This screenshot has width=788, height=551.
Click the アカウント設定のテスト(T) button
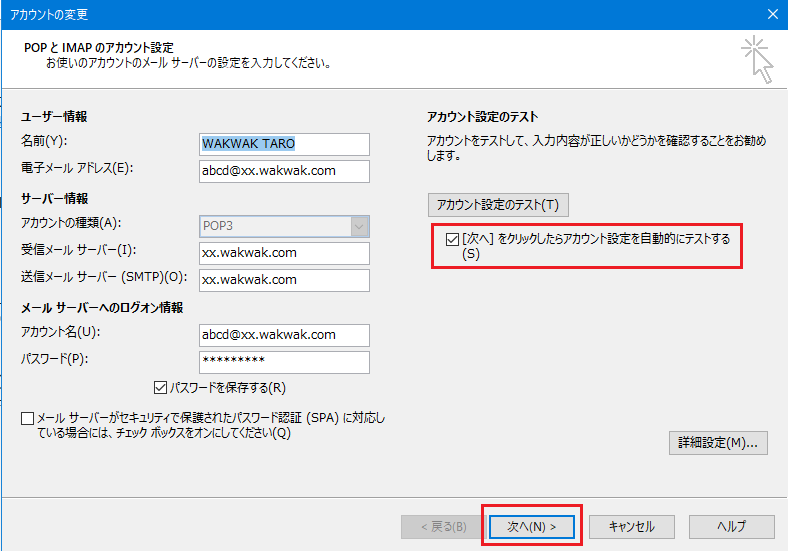tap(498, 205)
